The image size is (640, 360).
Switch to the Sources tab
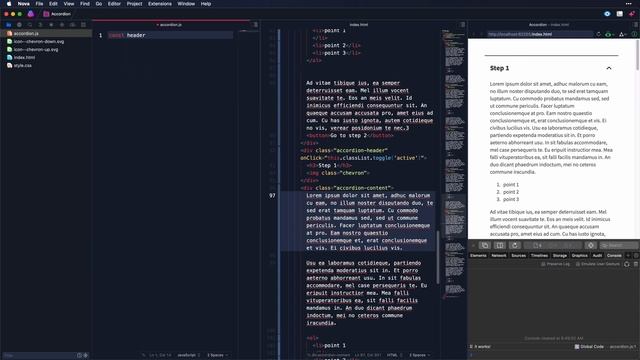coord(518,256)
